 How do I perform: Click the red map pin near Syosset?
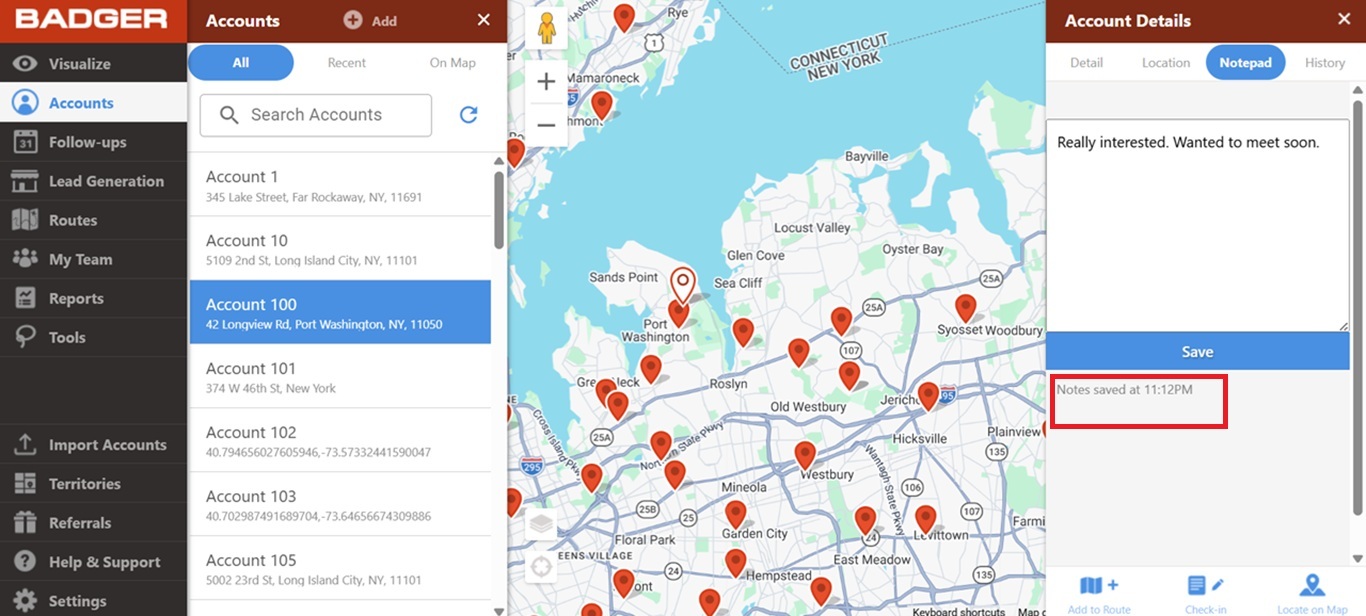click(x=965, y=307)
